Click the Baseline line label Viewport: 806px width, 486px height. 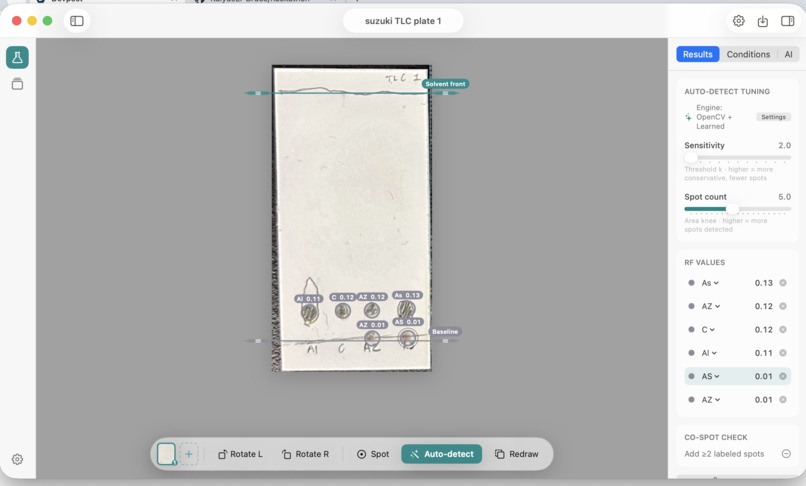point(445,332)
